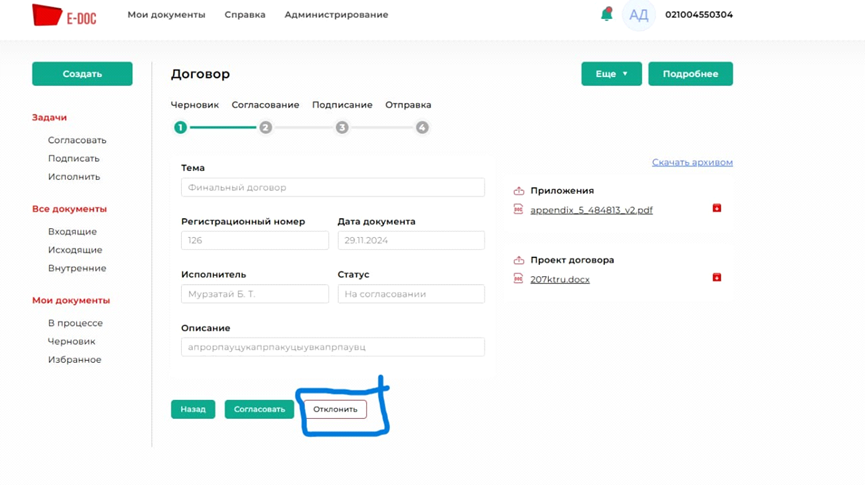This screenshot has width=865, height=485.
Task: Expand the Еще dropdown button
Action: tap(611, 74)
